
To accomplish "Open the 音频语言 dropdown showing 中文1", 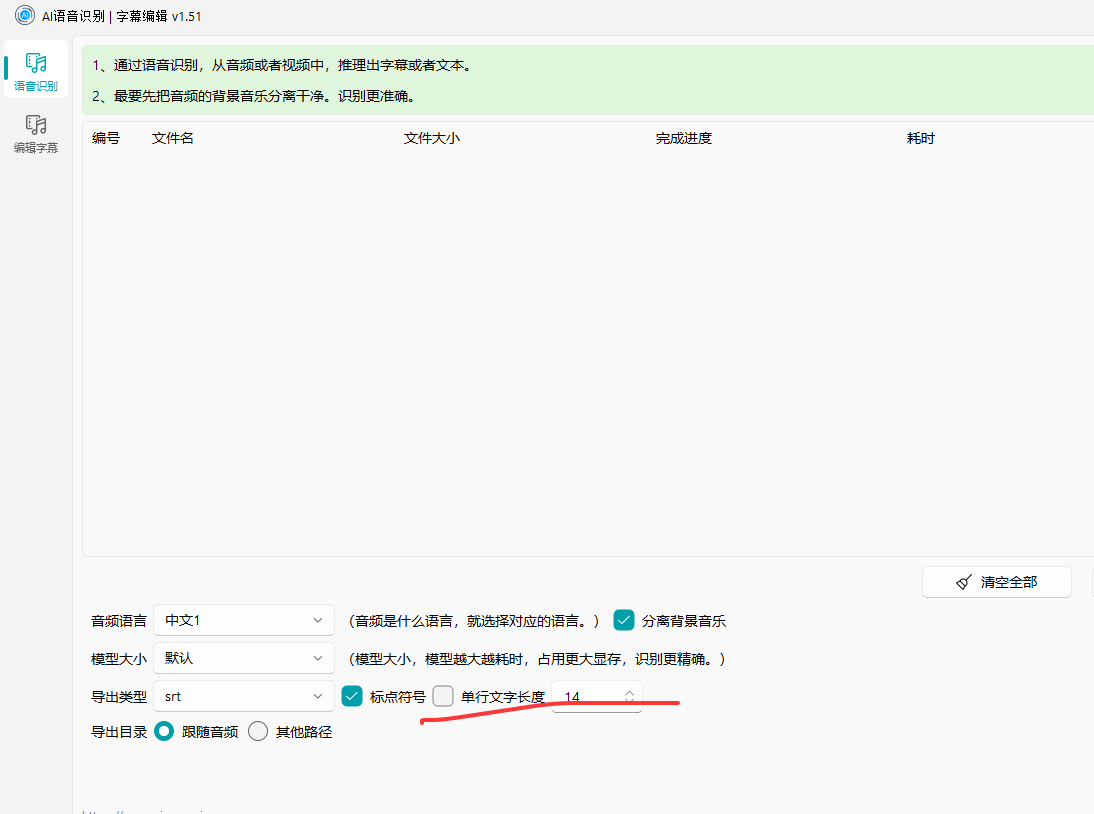I will pyautogui.click(x=243, y=620).
